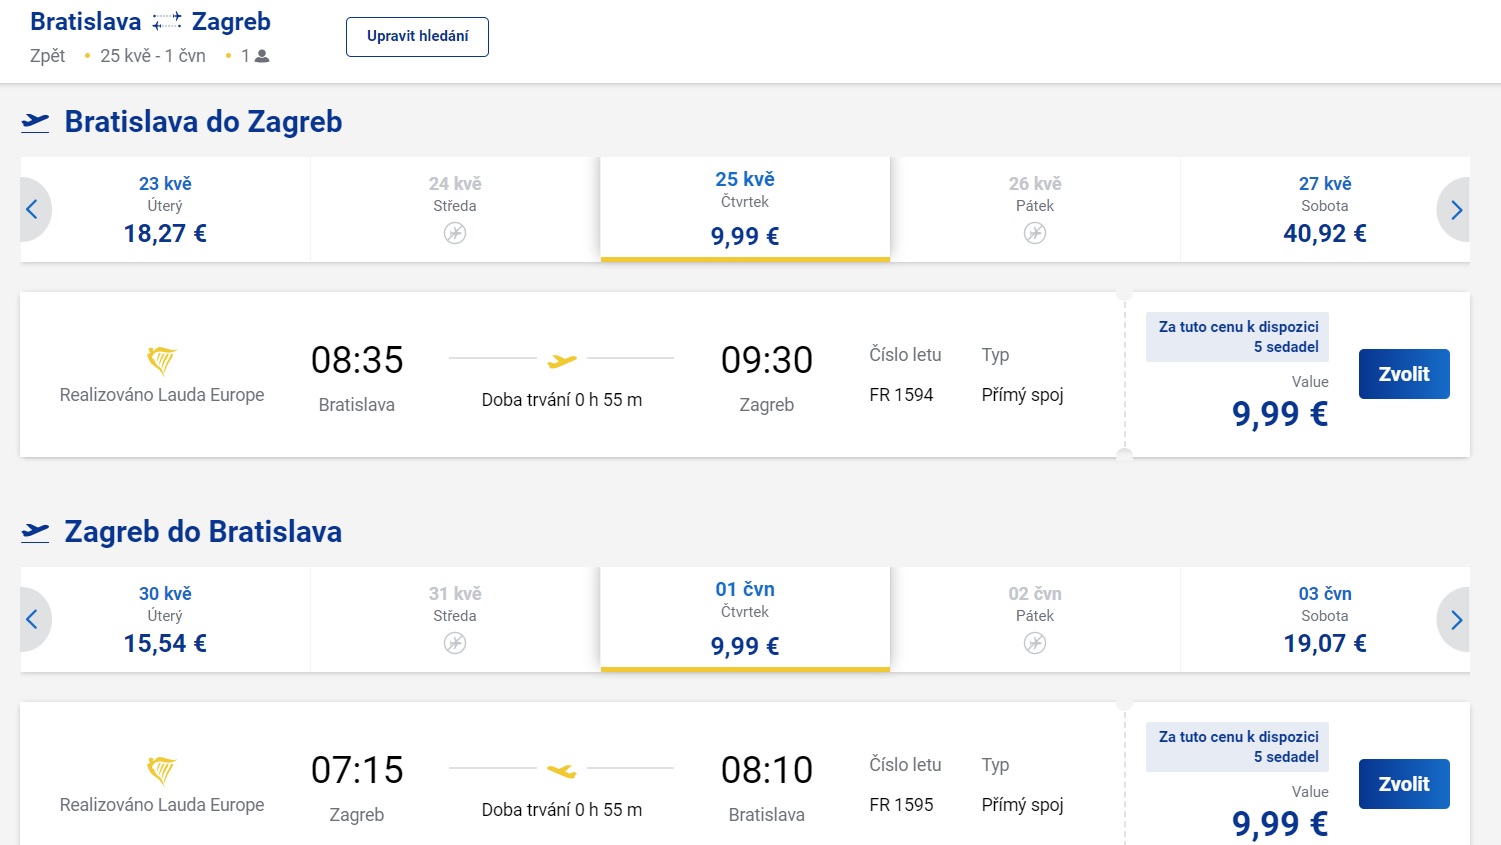The width and height of the screenshot is (1501, 845).
Task: Click the Lauda Europe logo on return flight
Action: click(x=161, y=770)
